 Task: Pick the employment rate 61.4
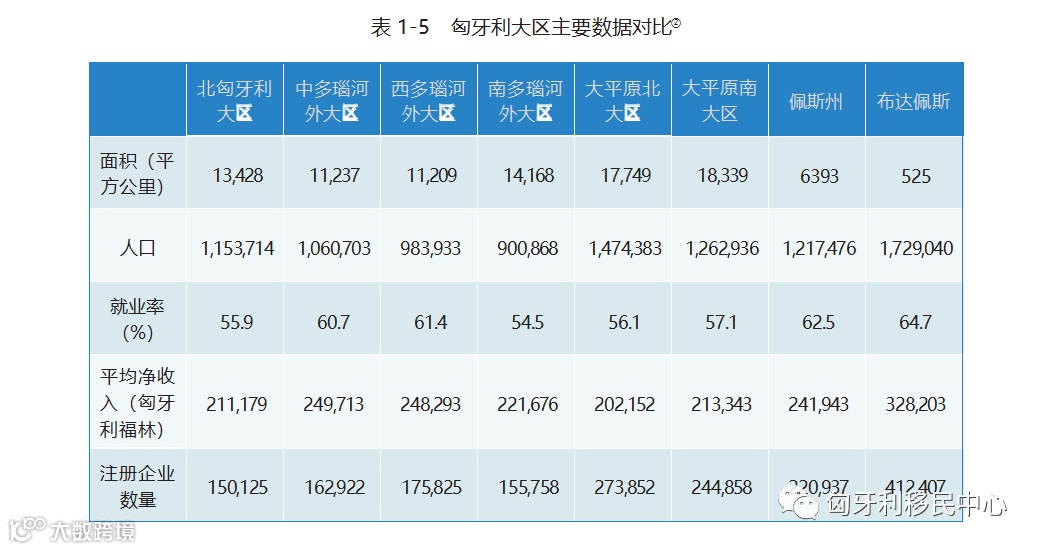pos(430,322)
